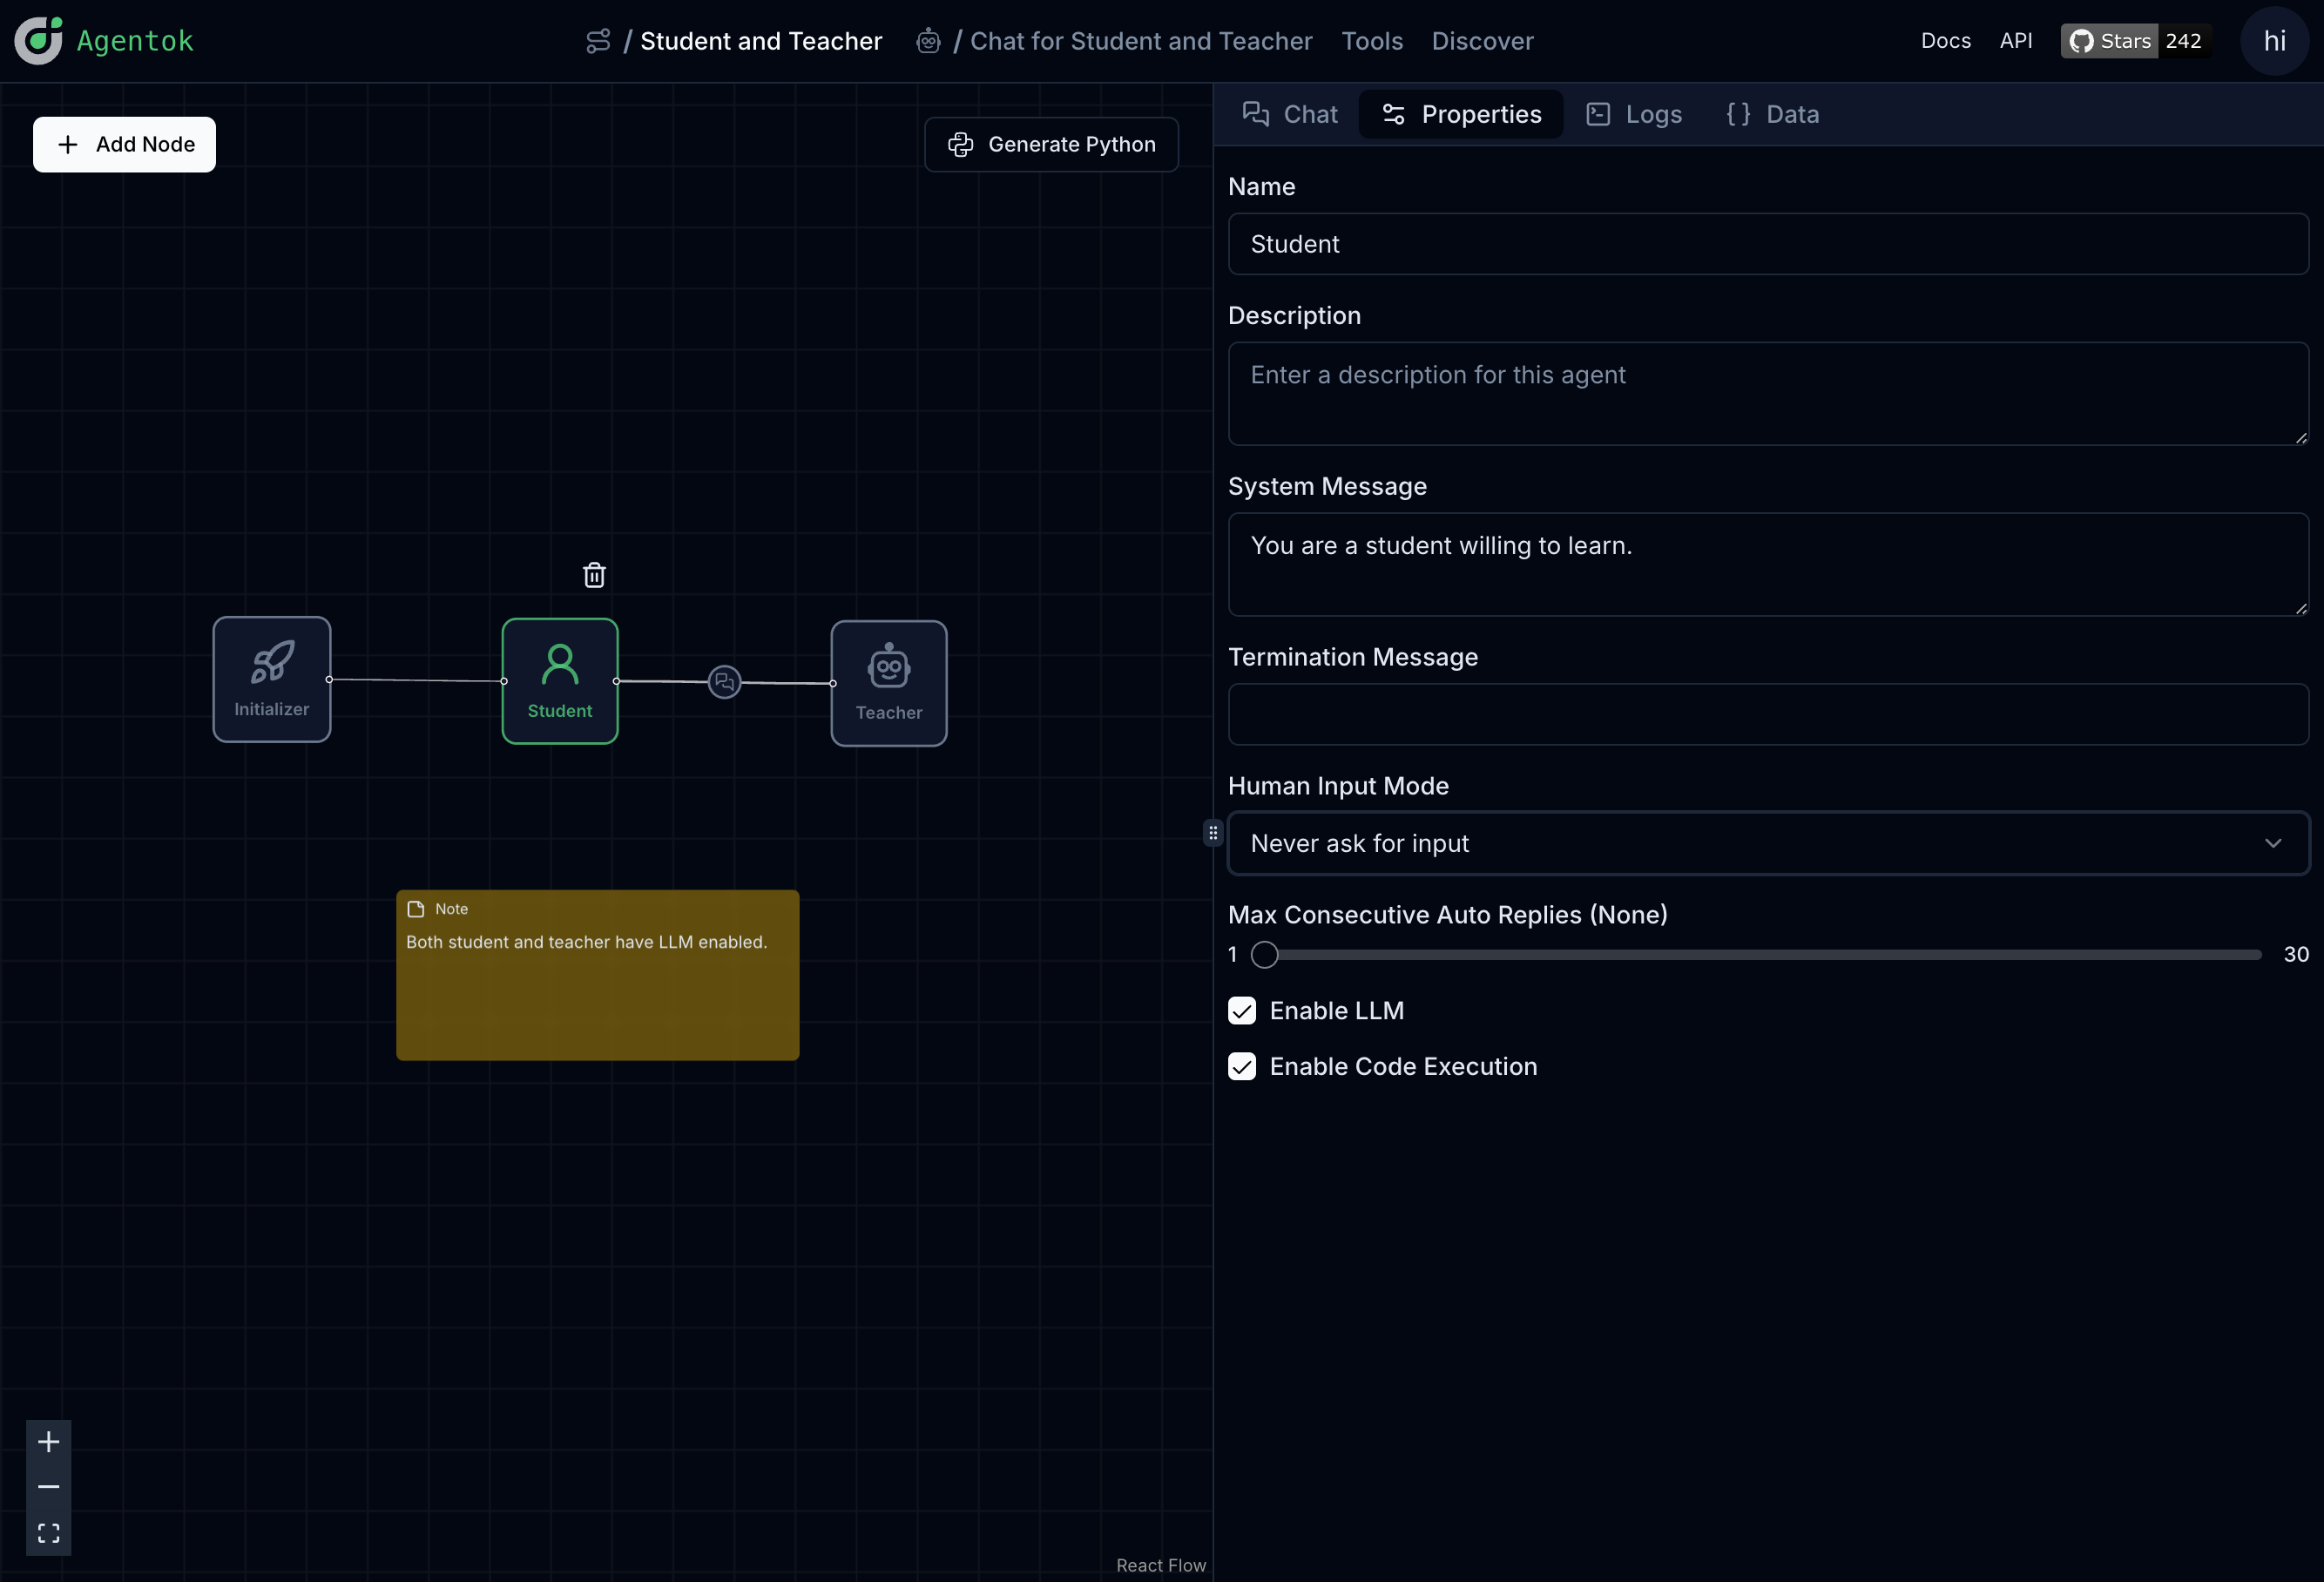
Task: Click the Termination Message input field
Action: [1767, 714]
